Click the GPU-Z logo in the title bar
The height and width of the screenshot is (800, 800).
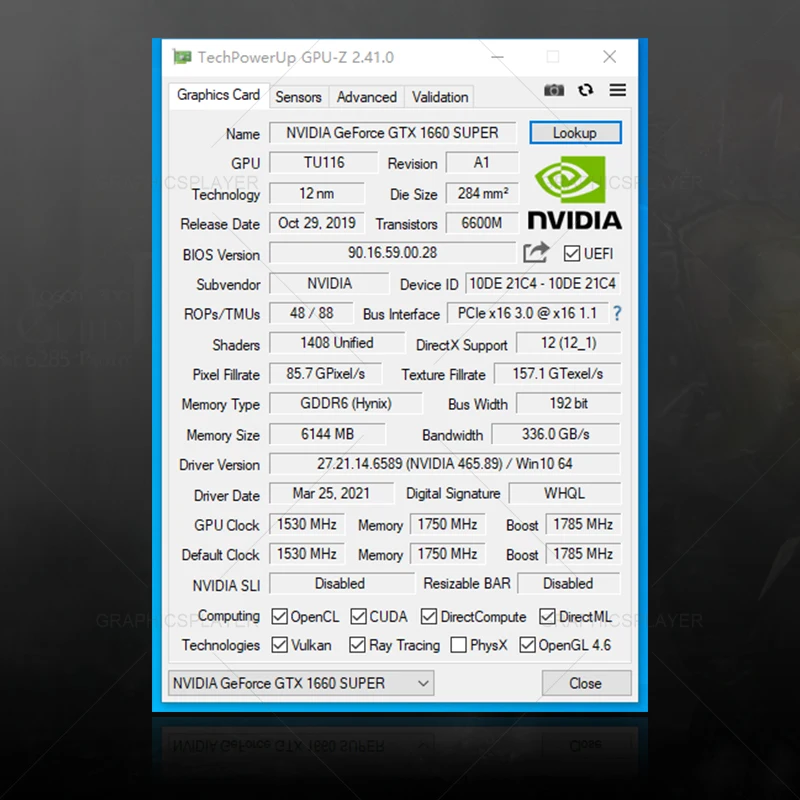coord(181,57)
